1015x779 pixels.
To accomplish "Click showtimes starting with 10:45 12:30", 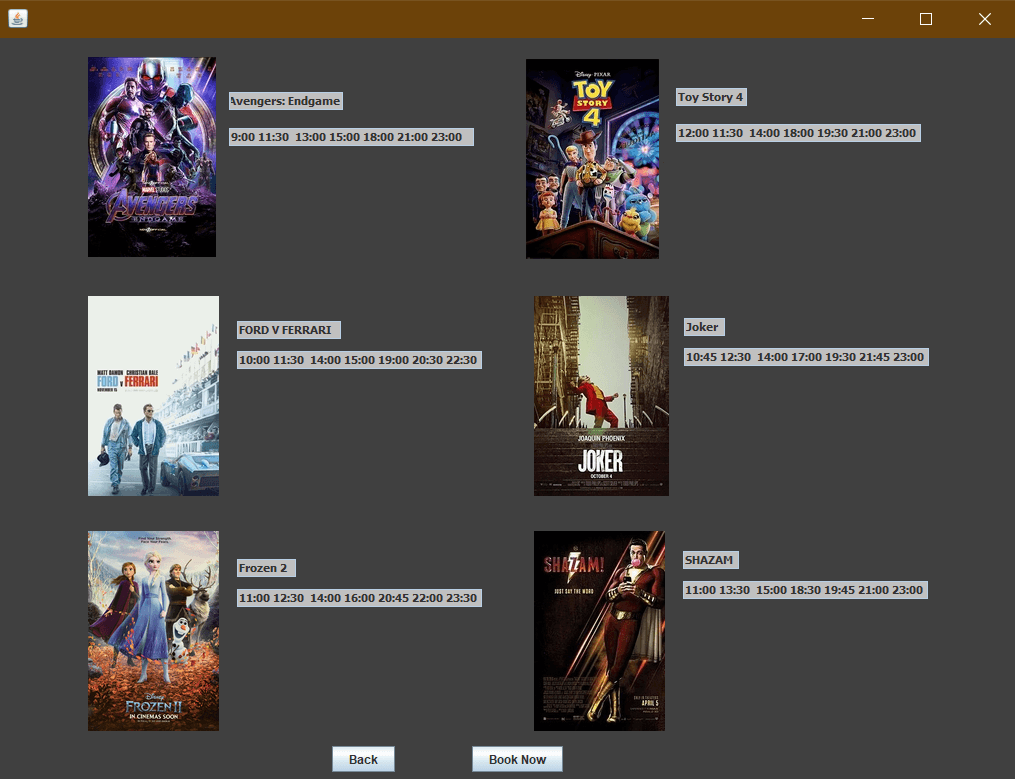I will [x=807, y=357].
